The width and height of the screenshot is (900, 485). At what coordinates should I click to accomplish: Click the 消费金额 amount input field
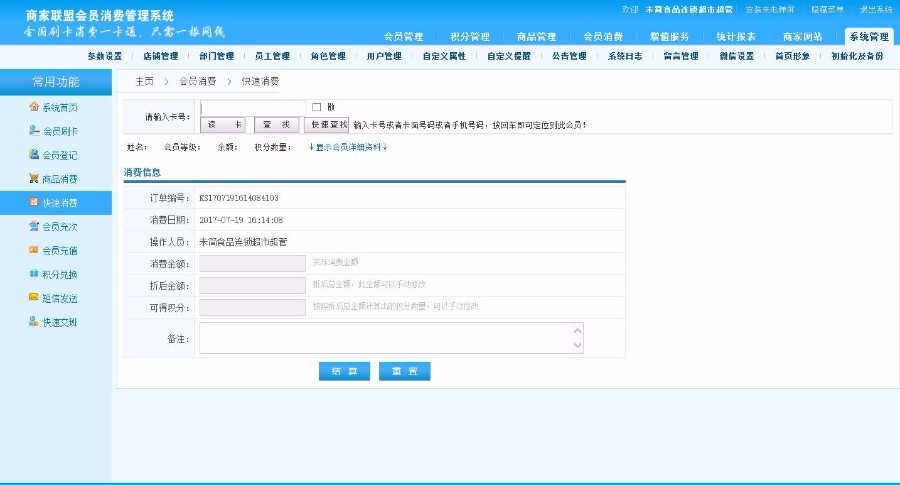pos(253,263)
